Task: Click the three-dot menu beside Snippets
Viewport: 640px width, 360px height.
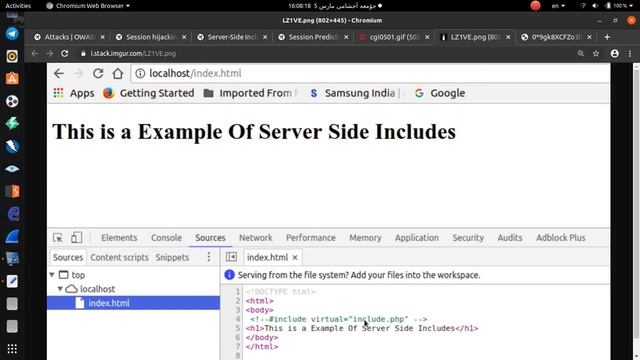Action: pos(209,257)
